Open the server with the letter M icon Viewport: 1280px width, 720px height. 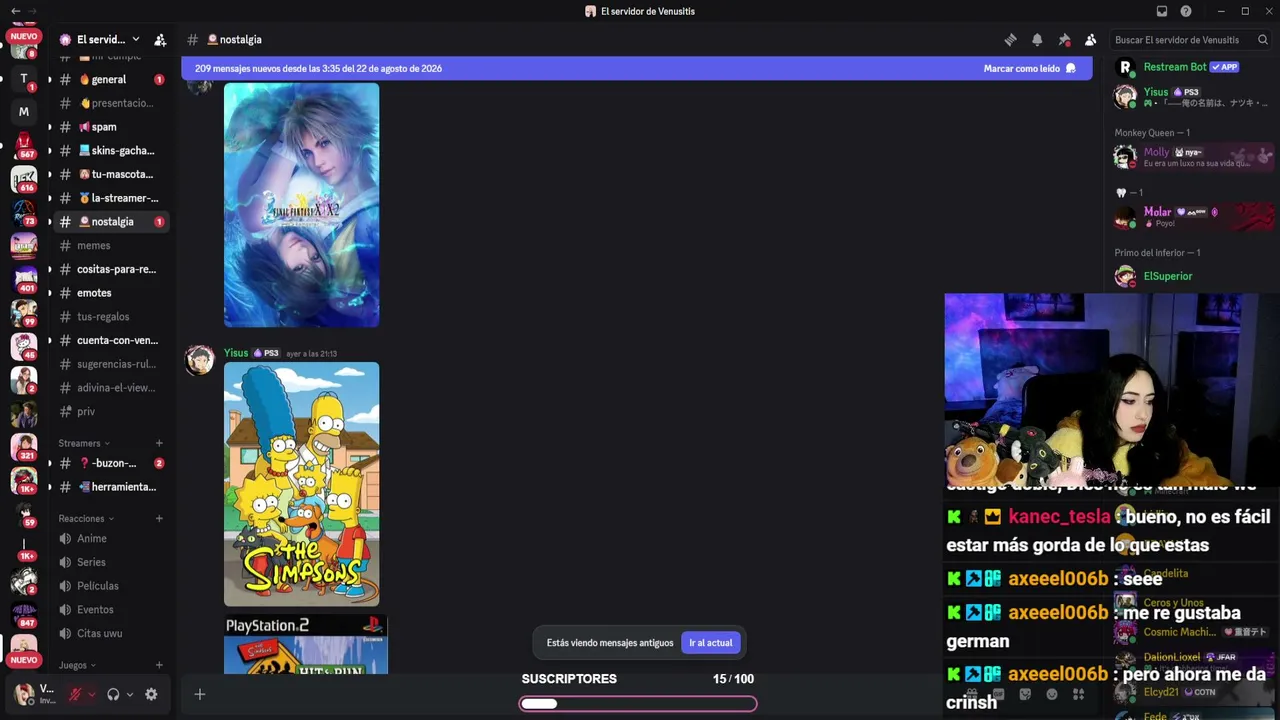pos(24,112)
